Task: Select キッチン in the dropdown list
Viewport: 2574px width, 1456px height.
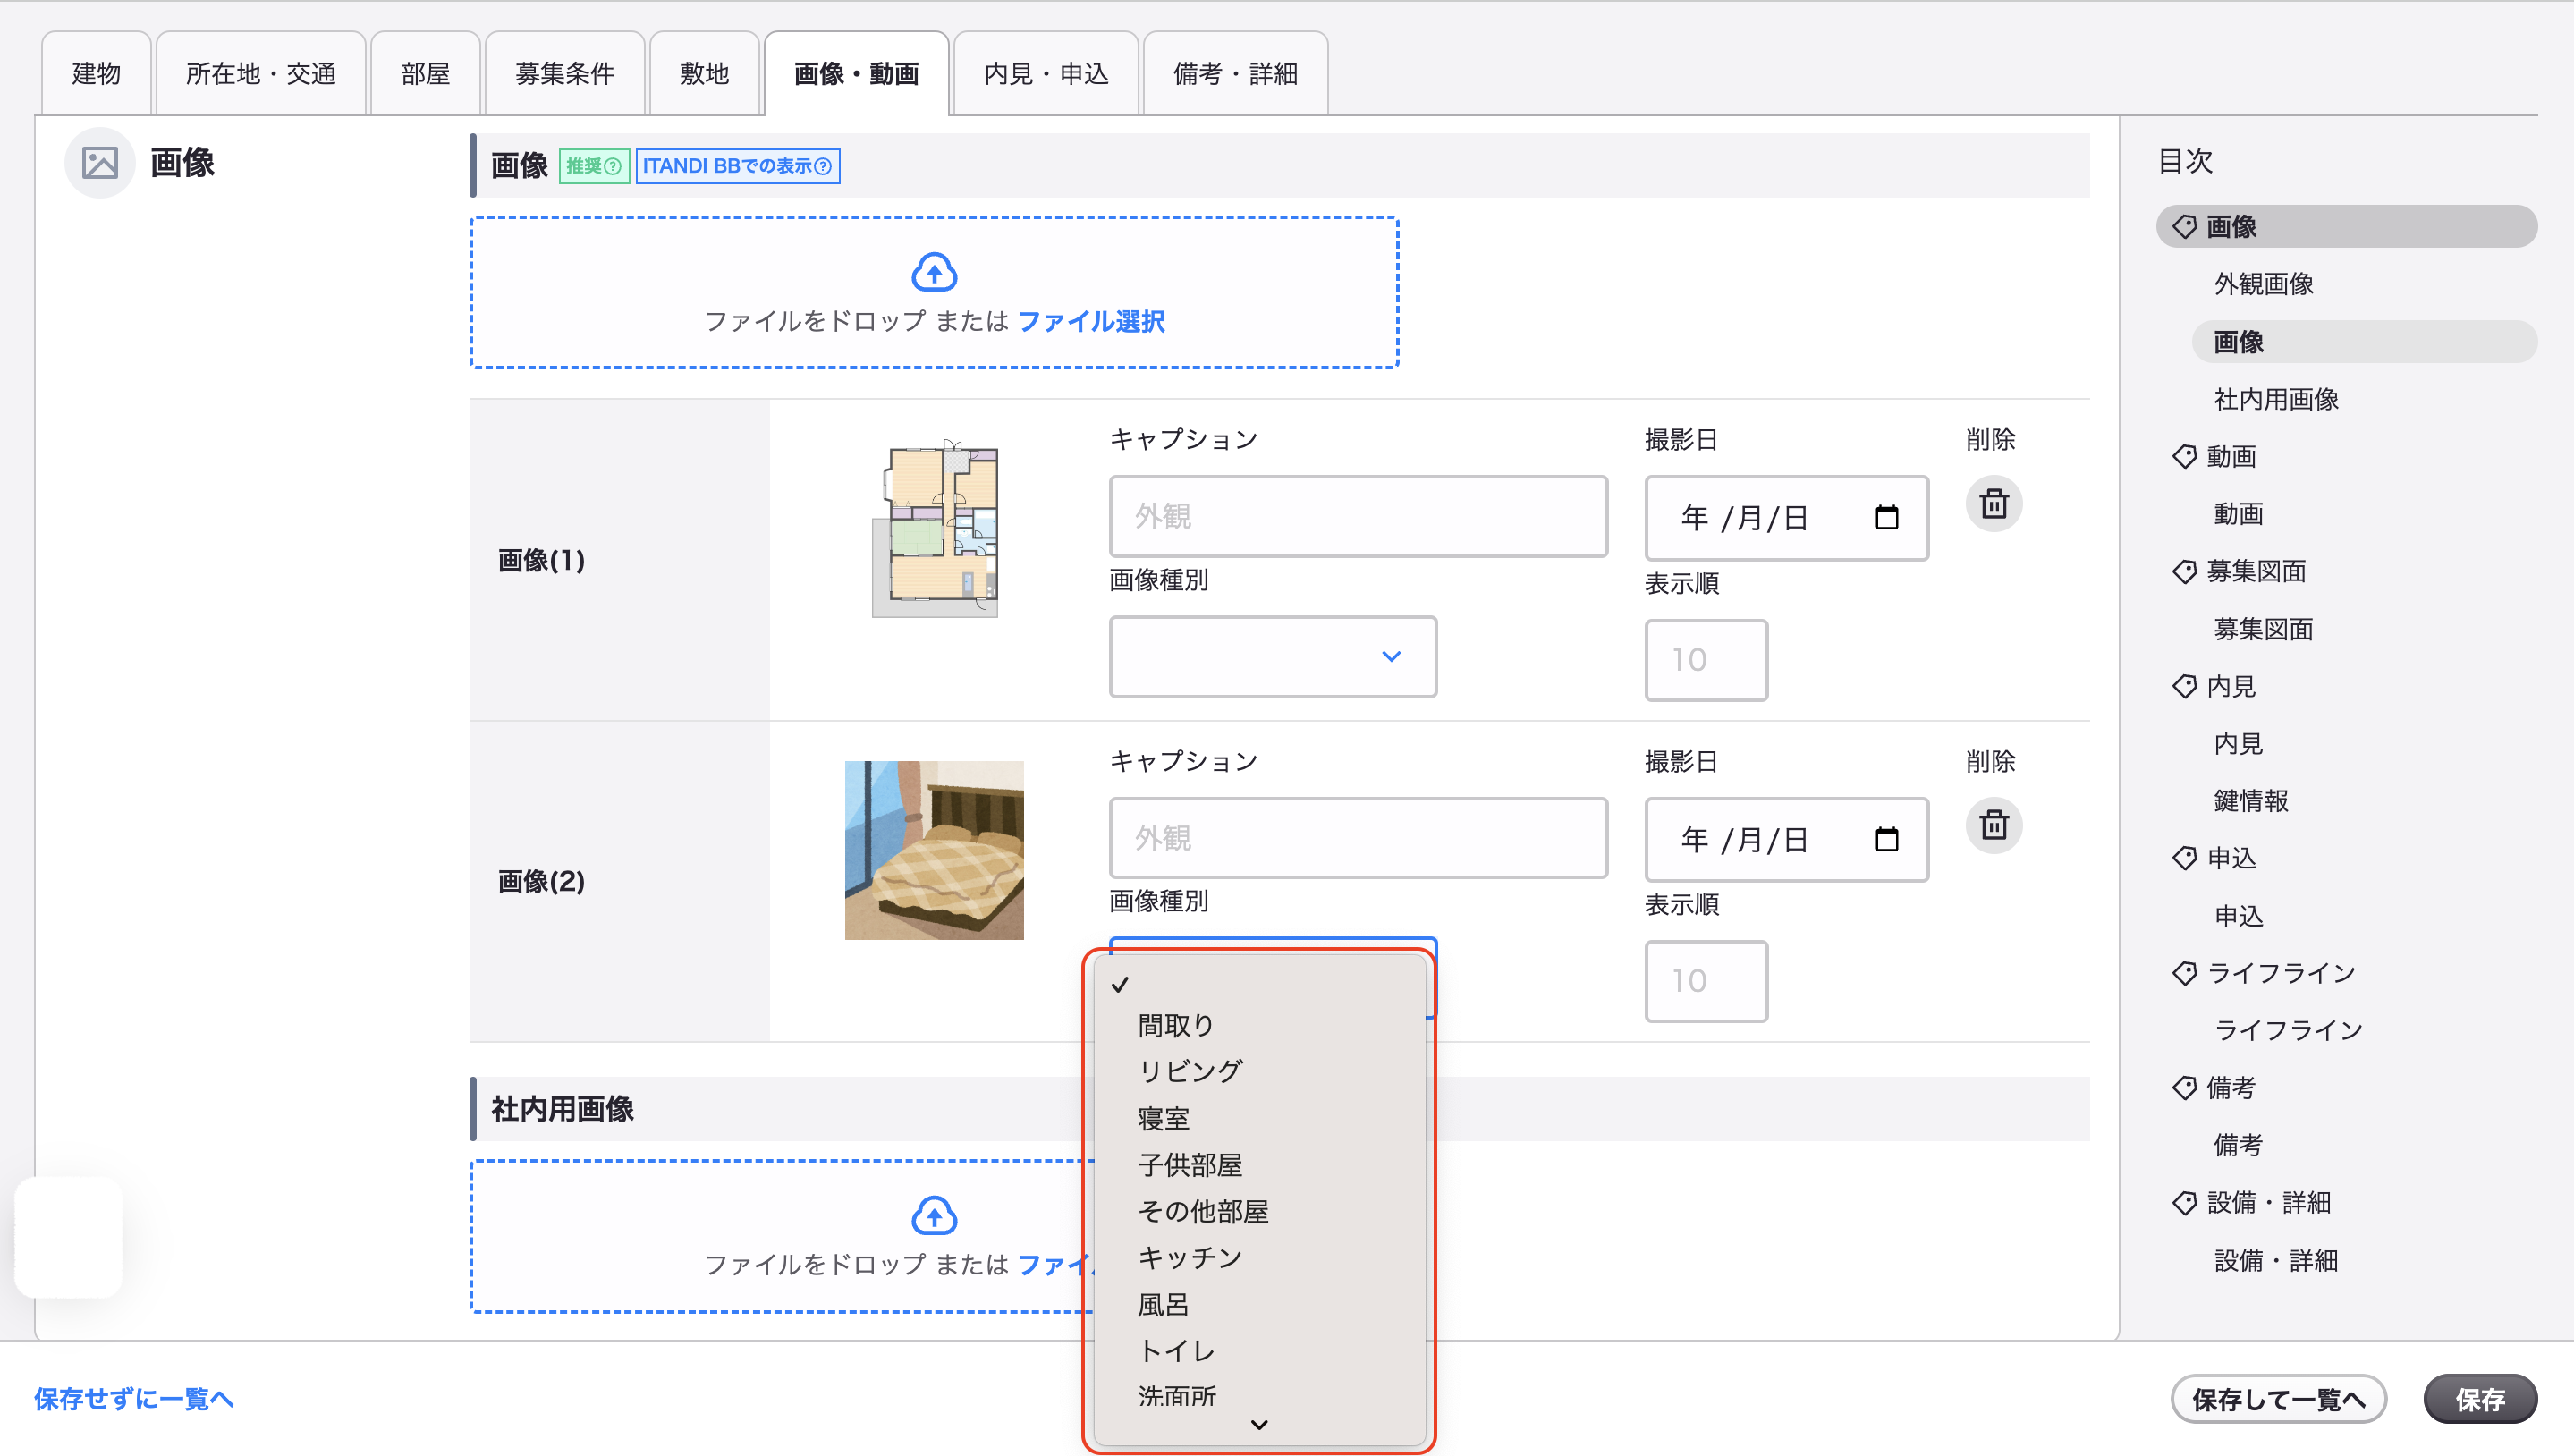Action: point(1259,1258)
